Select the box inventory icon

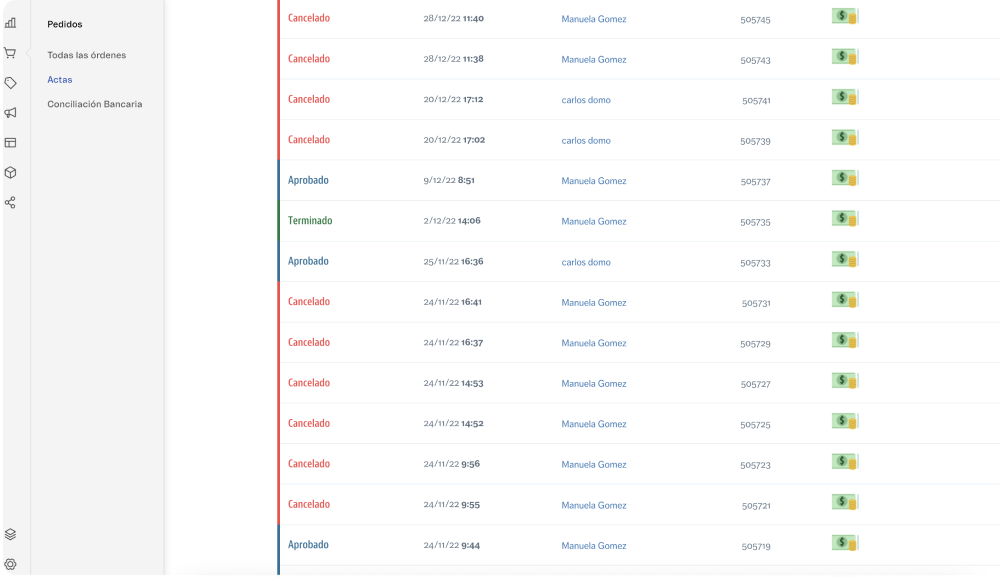[10, 172]
